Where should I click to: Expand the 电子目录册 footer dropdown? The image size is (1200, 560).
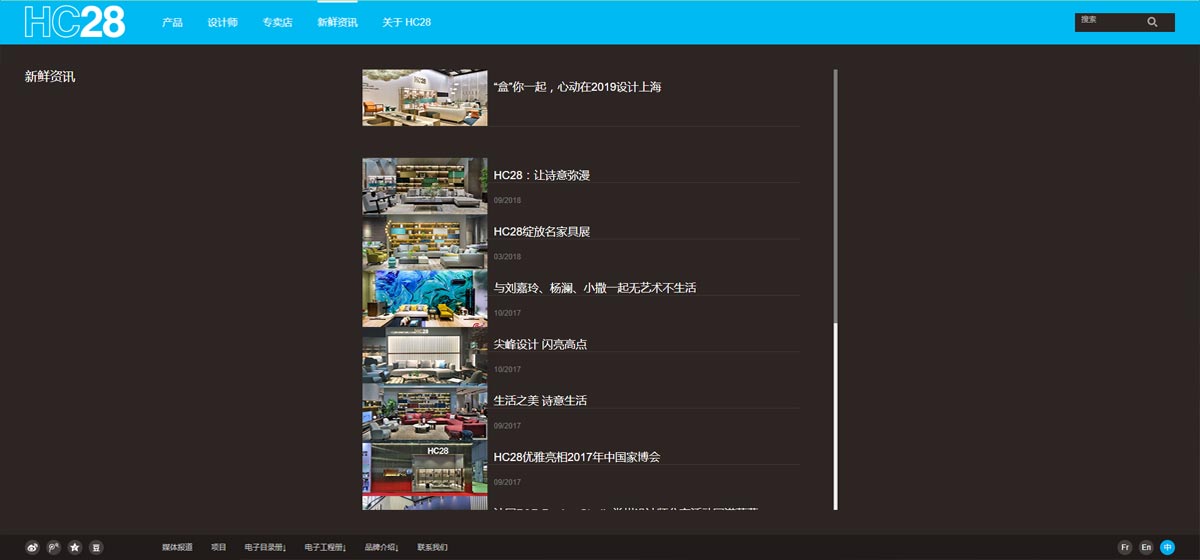coord(265,547)
